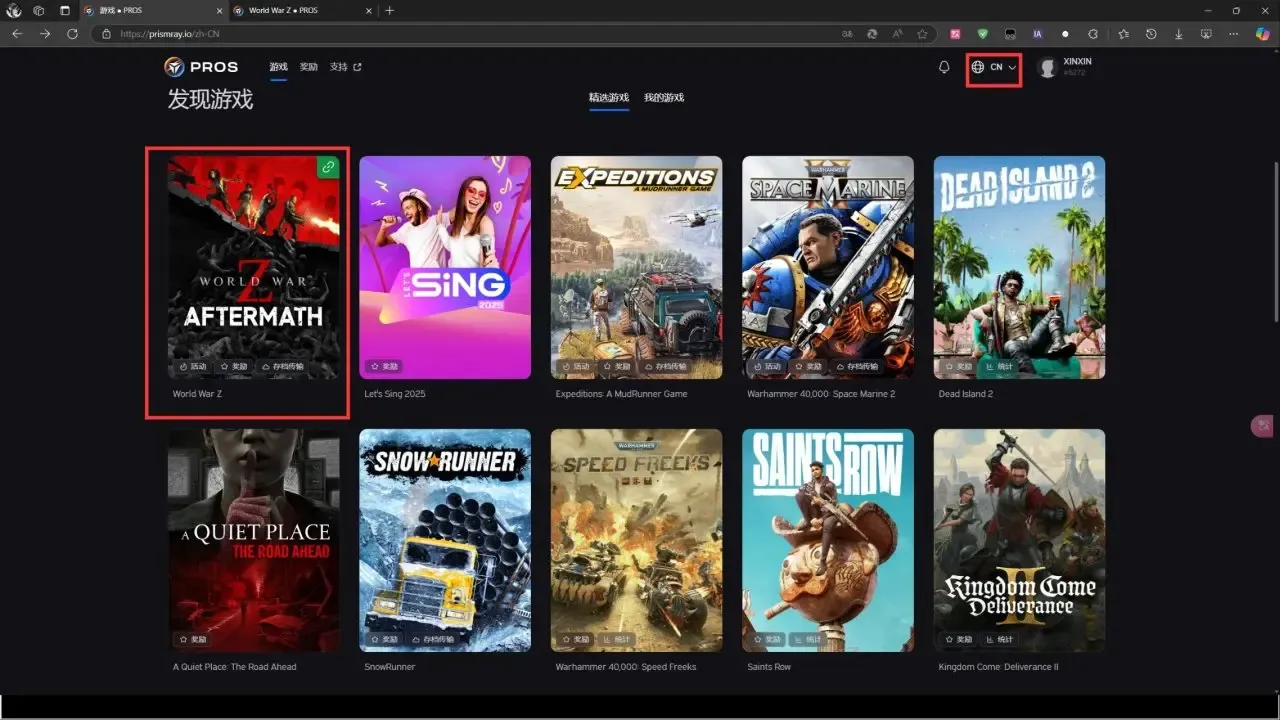Click the 统计 tag on Dead Island 2

click(1000, 367)
